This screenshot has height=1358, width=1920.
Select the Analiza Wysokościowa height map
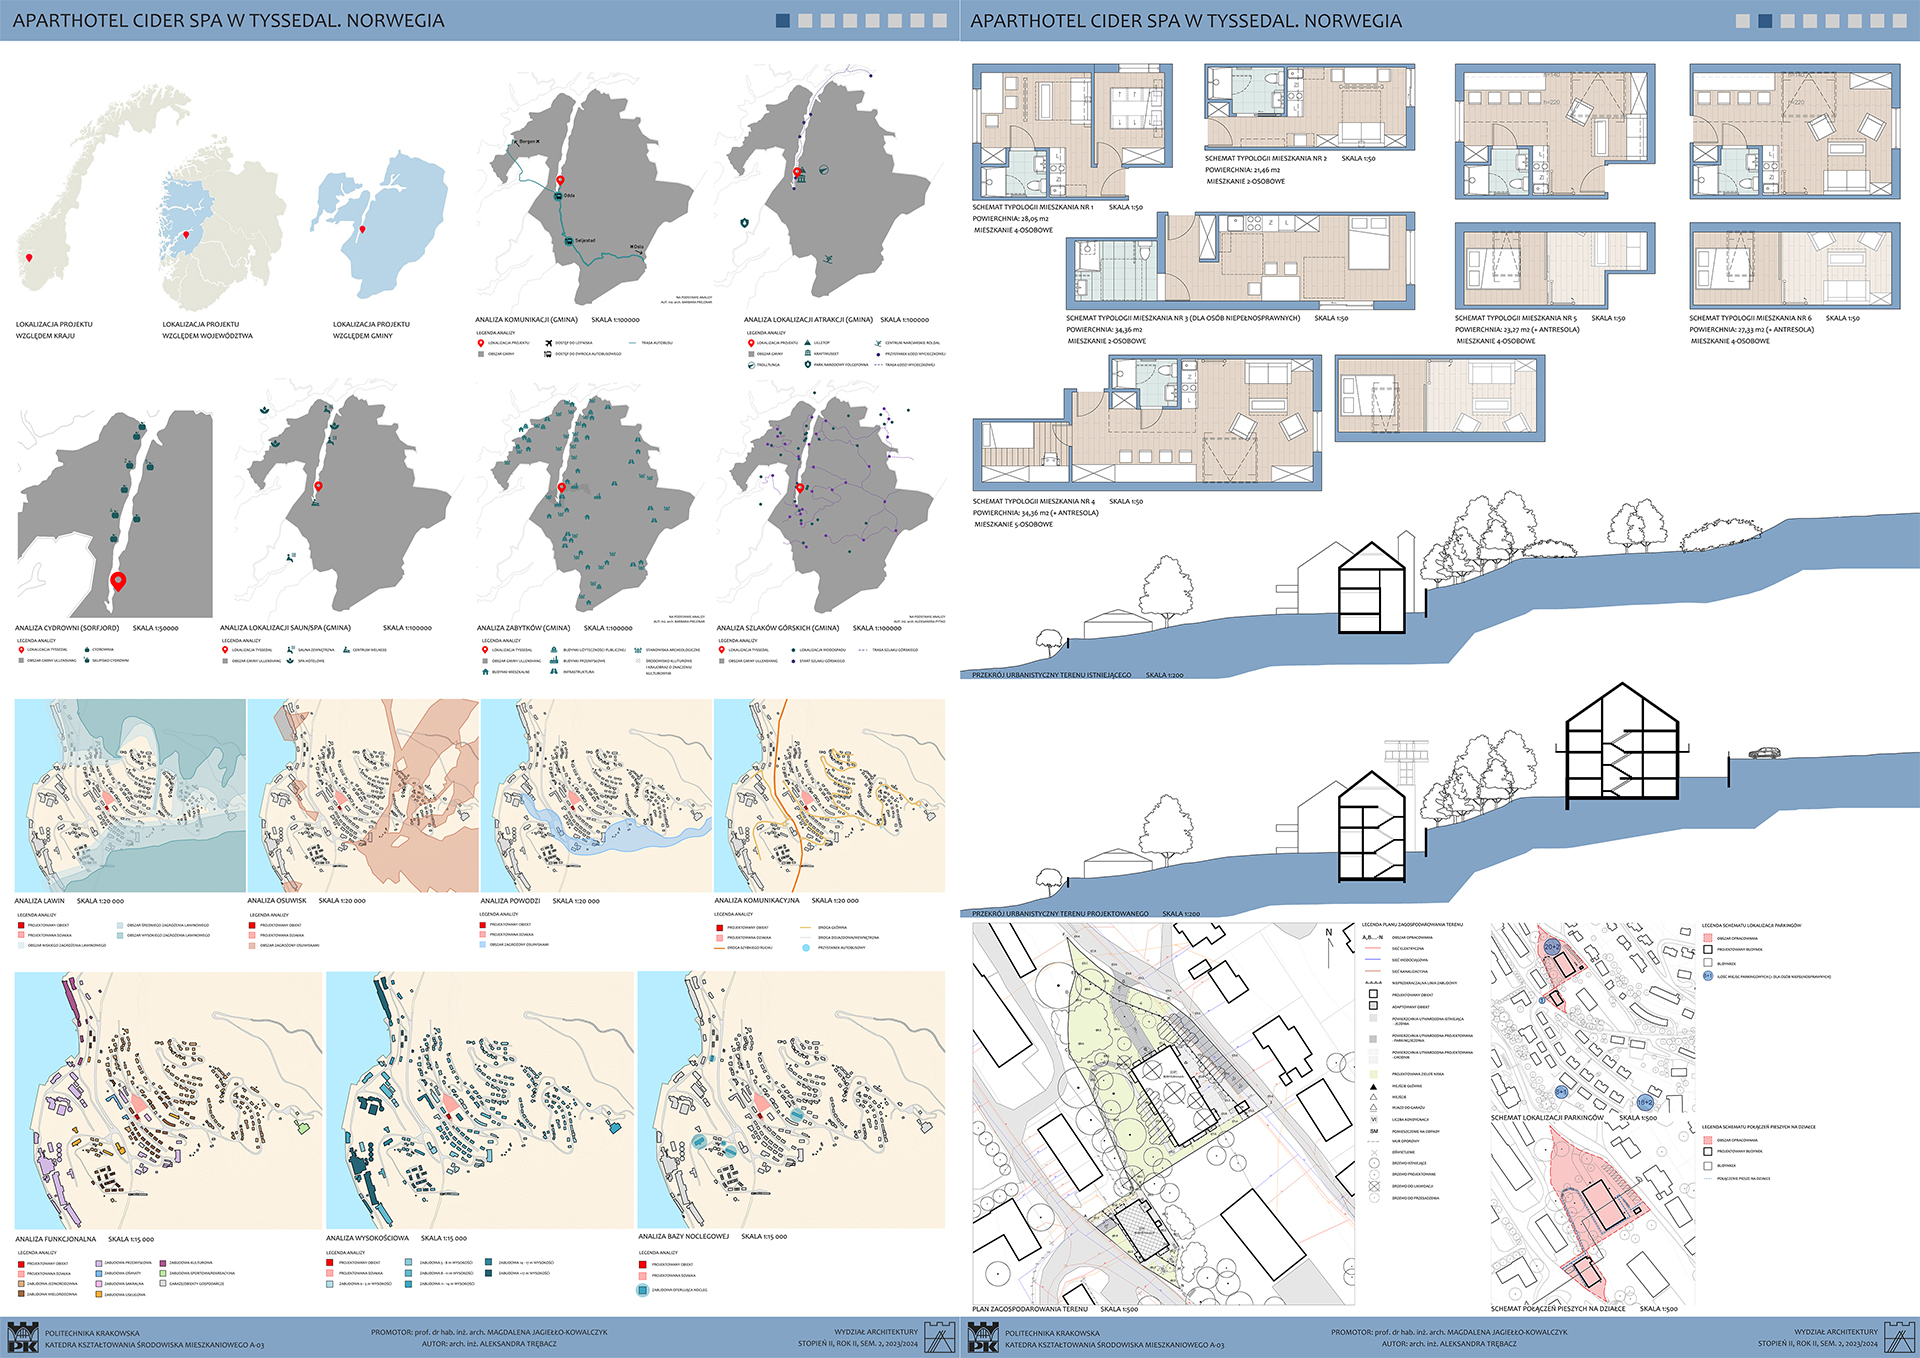(480, 1100)
